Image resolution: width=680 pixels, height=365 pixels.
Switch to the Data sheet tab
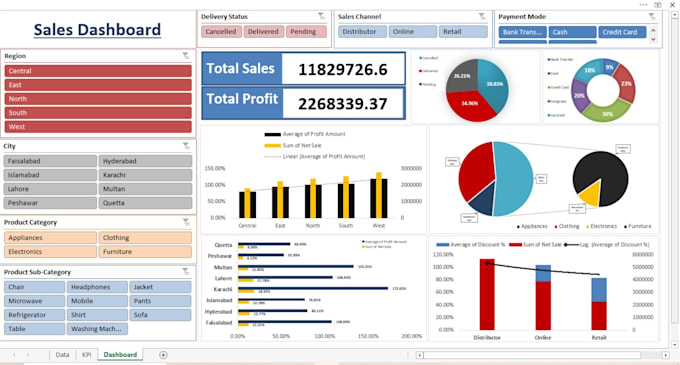62,355
